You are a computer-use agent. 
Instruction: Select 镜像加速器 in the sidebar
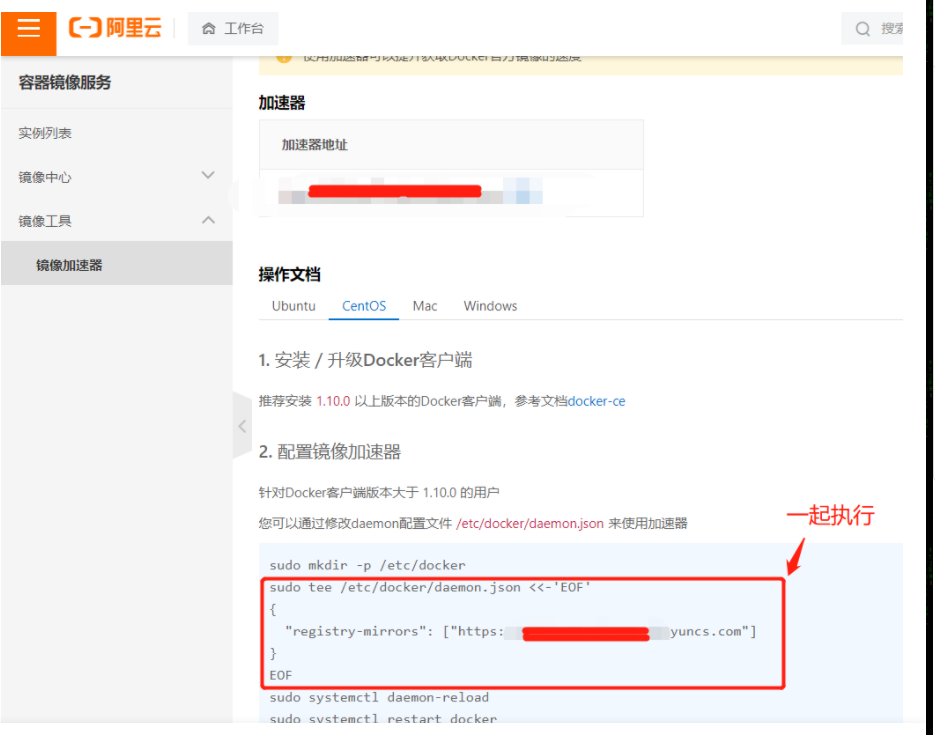point(117,263)
